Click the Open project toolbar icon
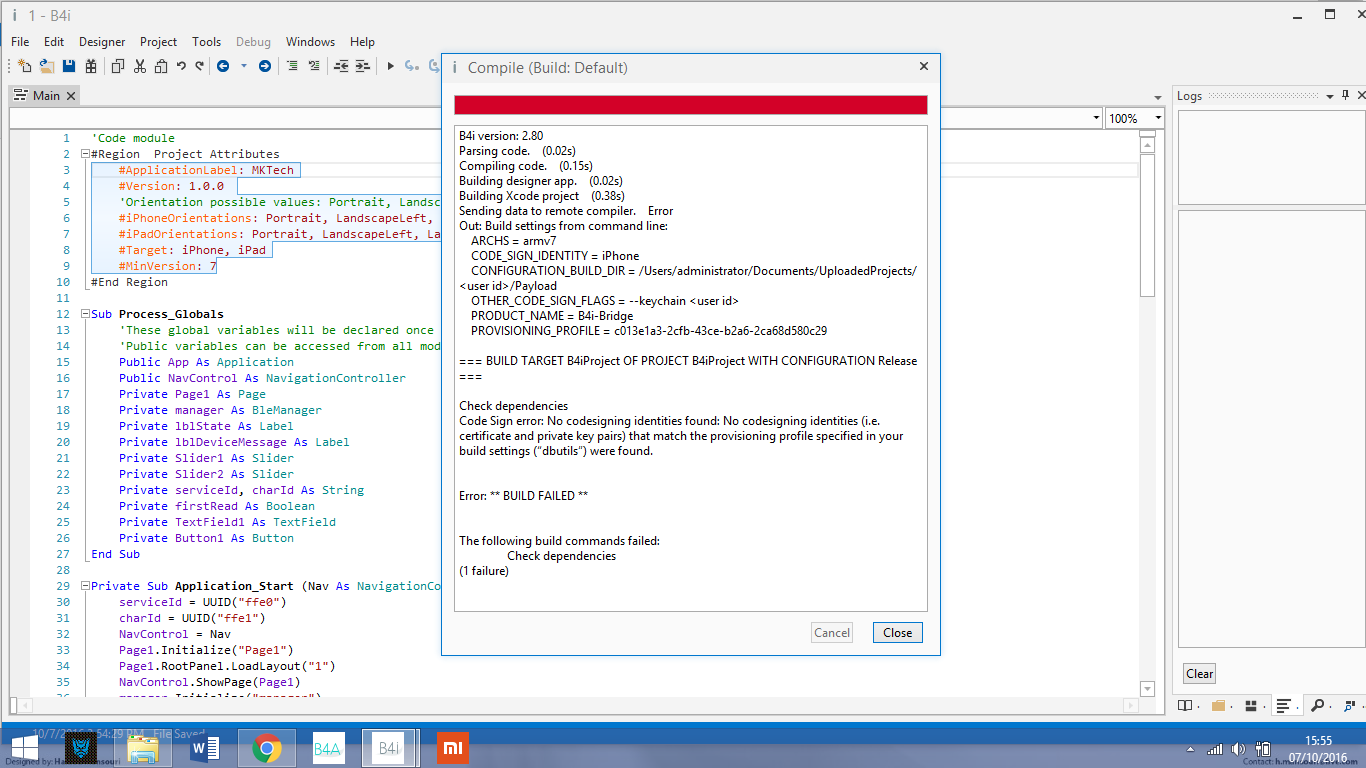The width and height of the screenshot is (1366, 768). (46, 66)
